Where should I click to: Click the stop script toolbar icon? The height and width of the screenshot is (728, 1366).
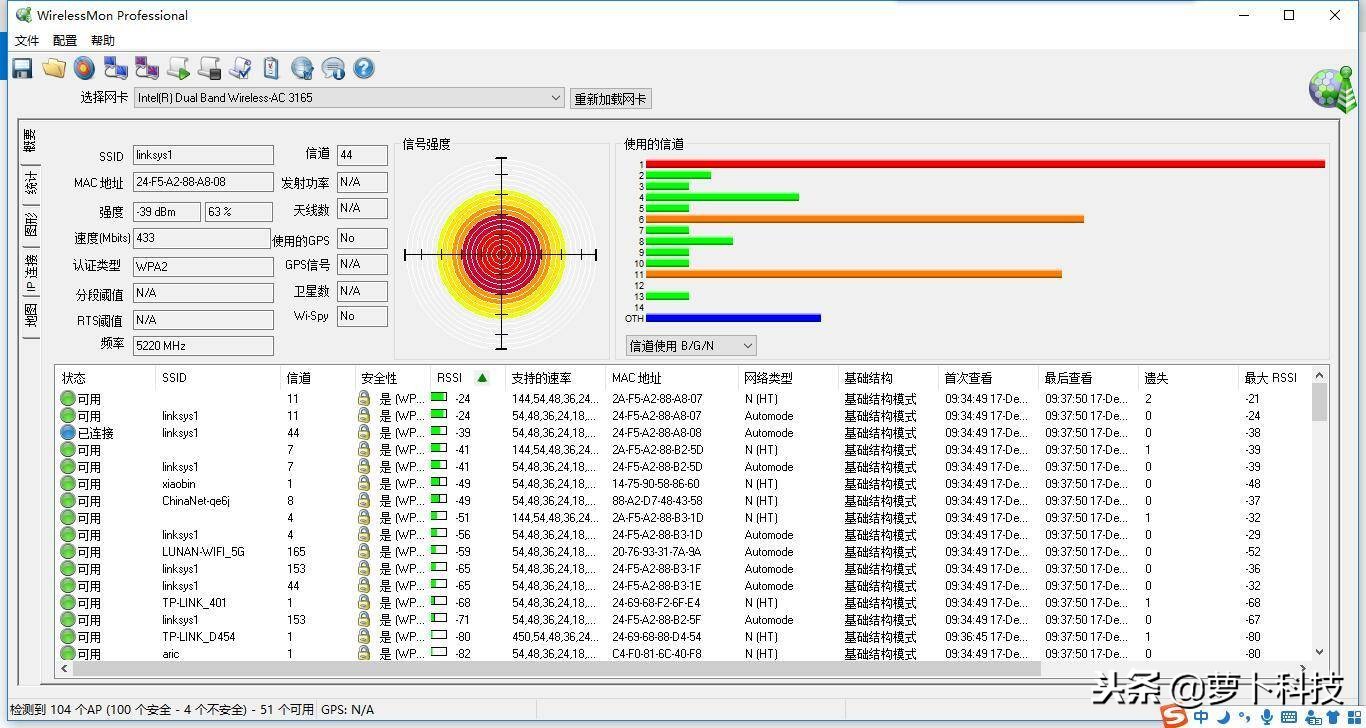(x=209, y=67)
